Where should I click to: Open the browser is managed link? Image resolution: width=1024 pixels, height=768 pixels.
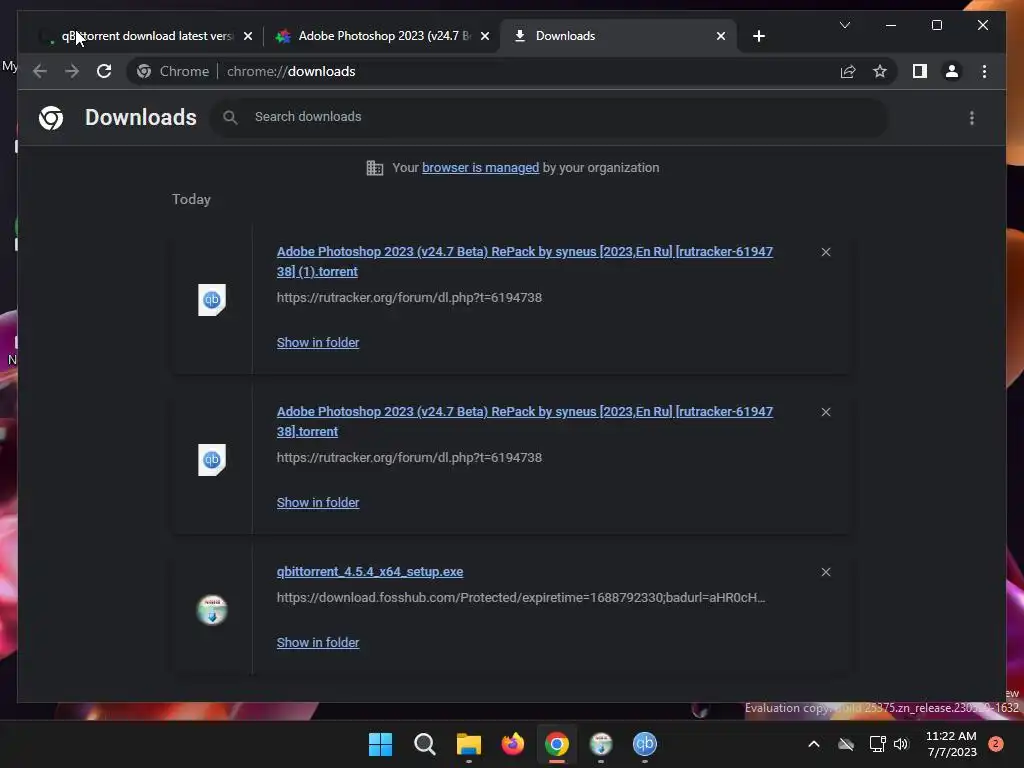pyautogui.click(x=480, y=168)
